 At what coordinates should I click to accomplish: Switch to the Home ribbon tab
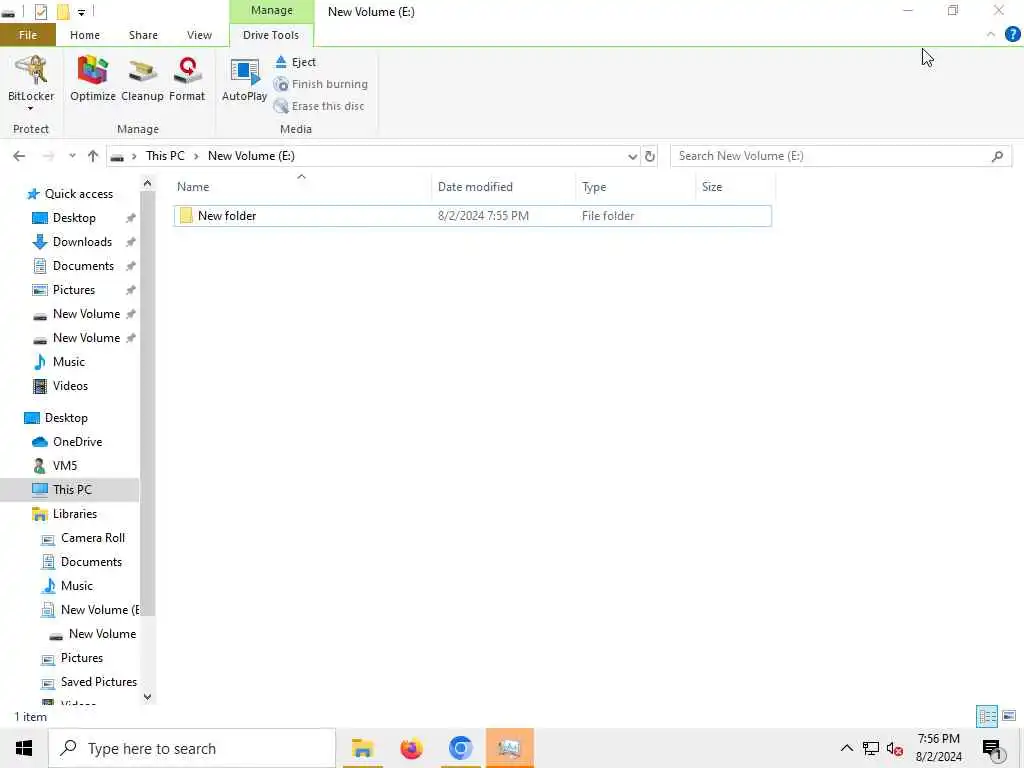click(85, 35)
